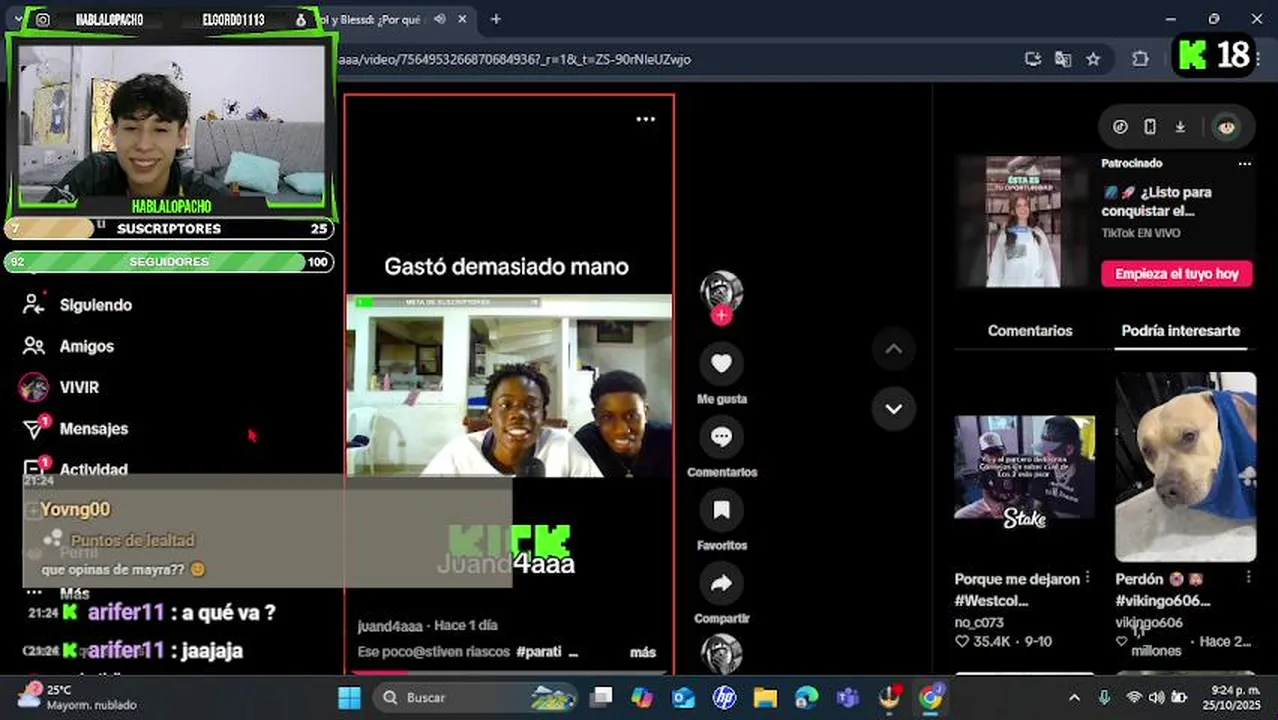This screenshot has width=1278, height=720.
Task: Click Chrome's install app icon in address bar
Action: (1033, 59)
